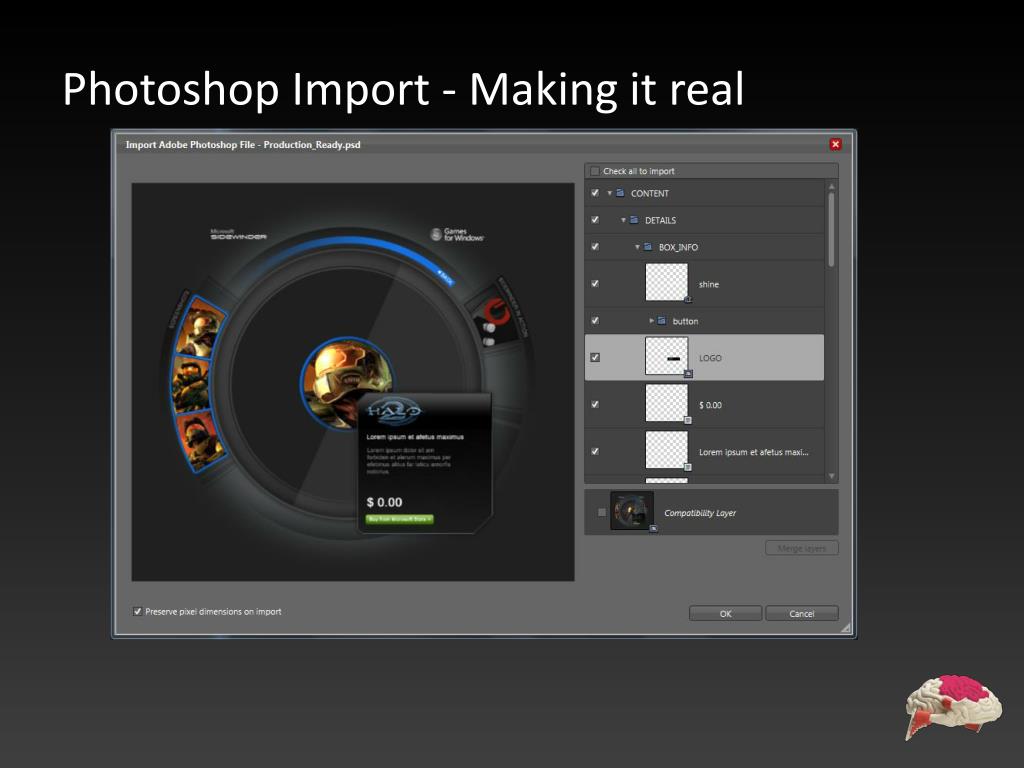Click the 'BOX_INFO' group label

(x=679, y=247)
